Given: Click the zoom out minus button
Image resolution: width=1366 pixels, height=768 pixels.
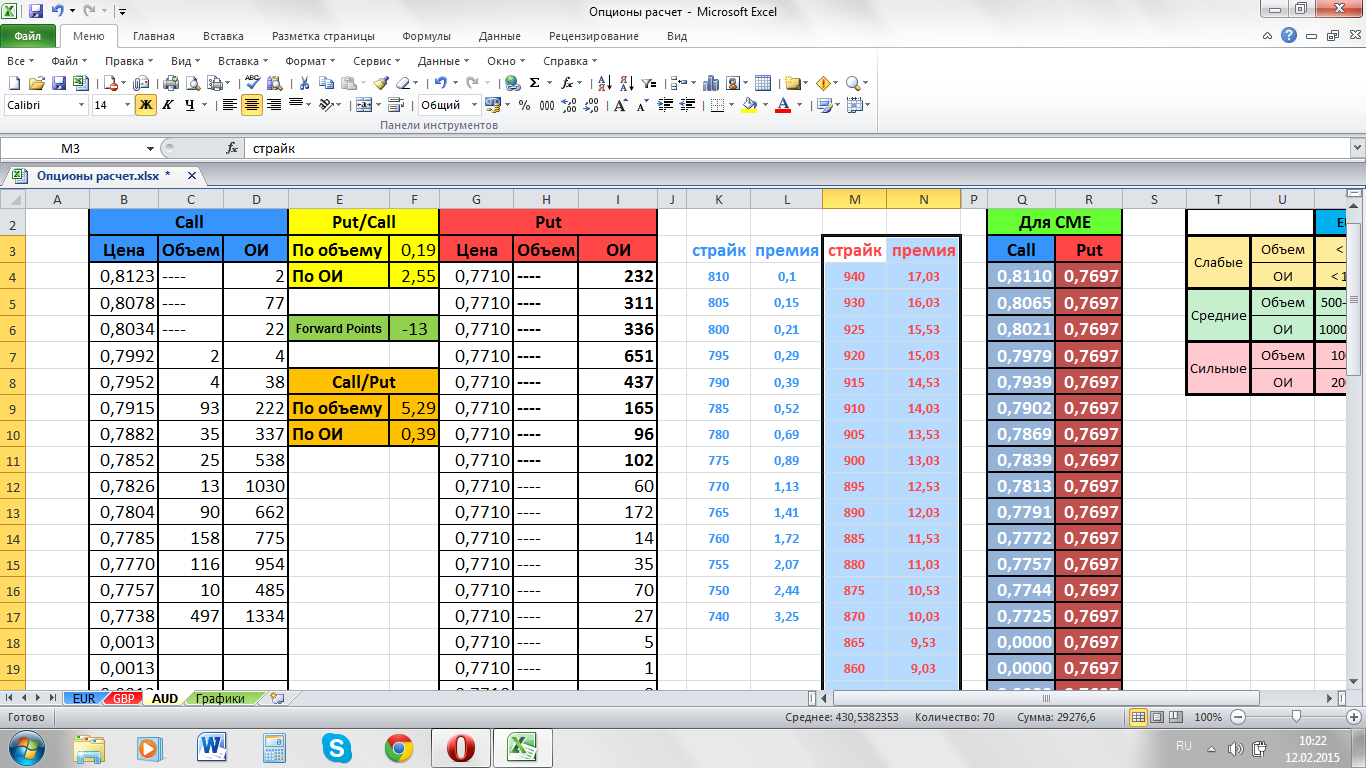Looking at the screenshot, I should (1237, 717).
